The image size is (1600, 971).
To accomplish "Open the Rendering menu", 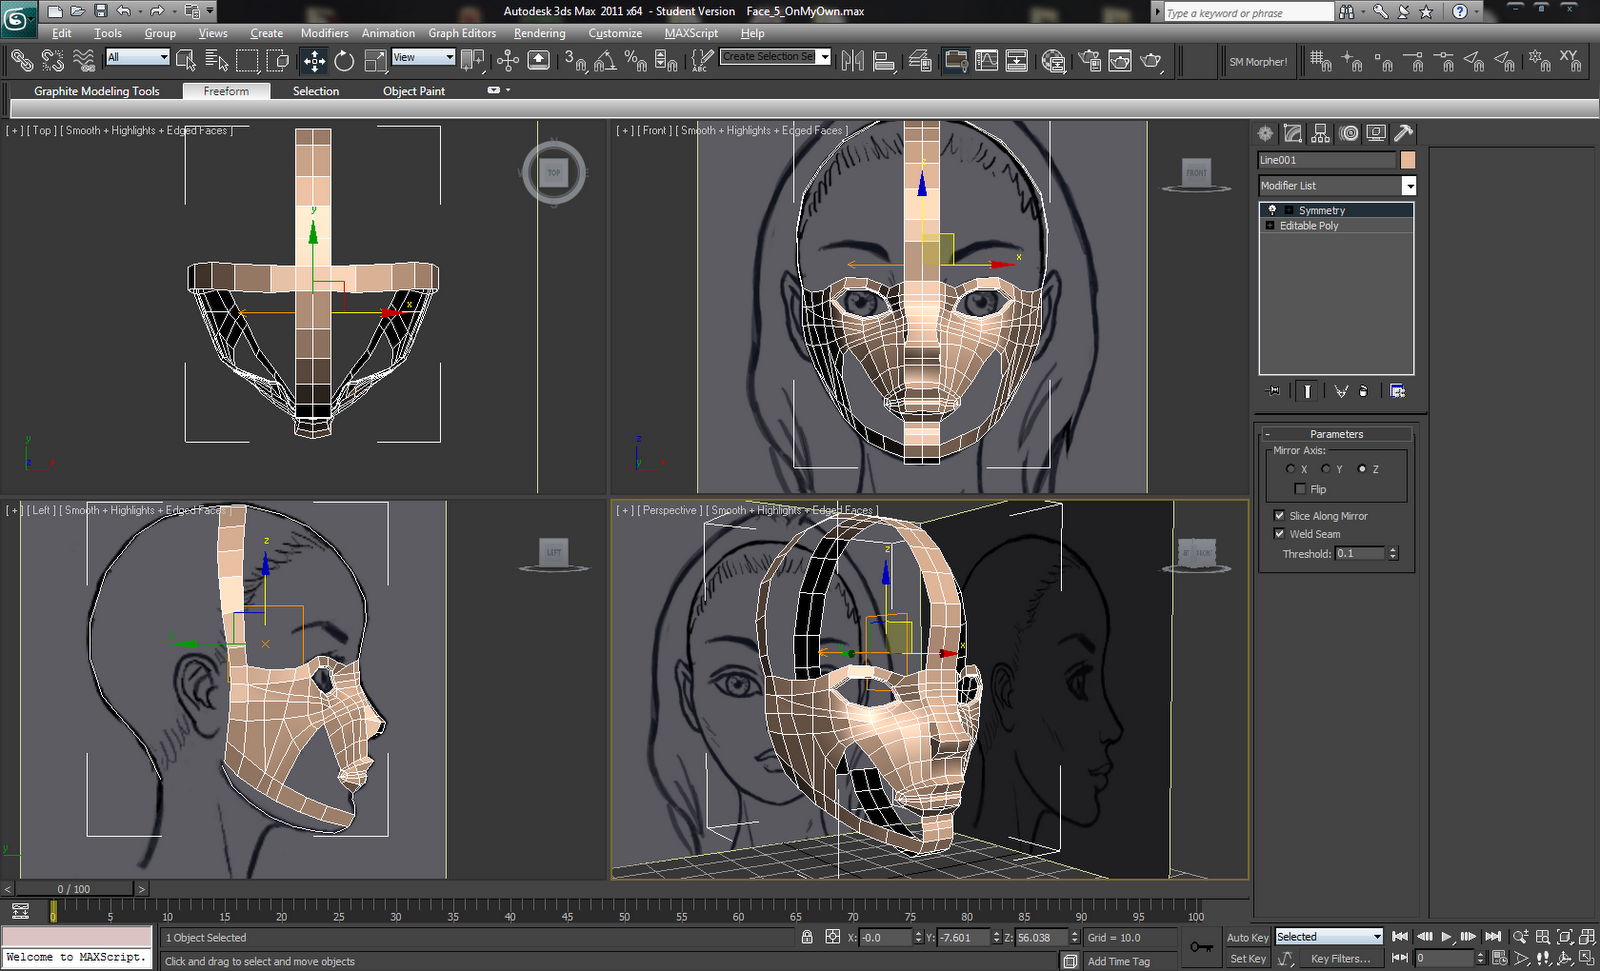I will point(539,33).
